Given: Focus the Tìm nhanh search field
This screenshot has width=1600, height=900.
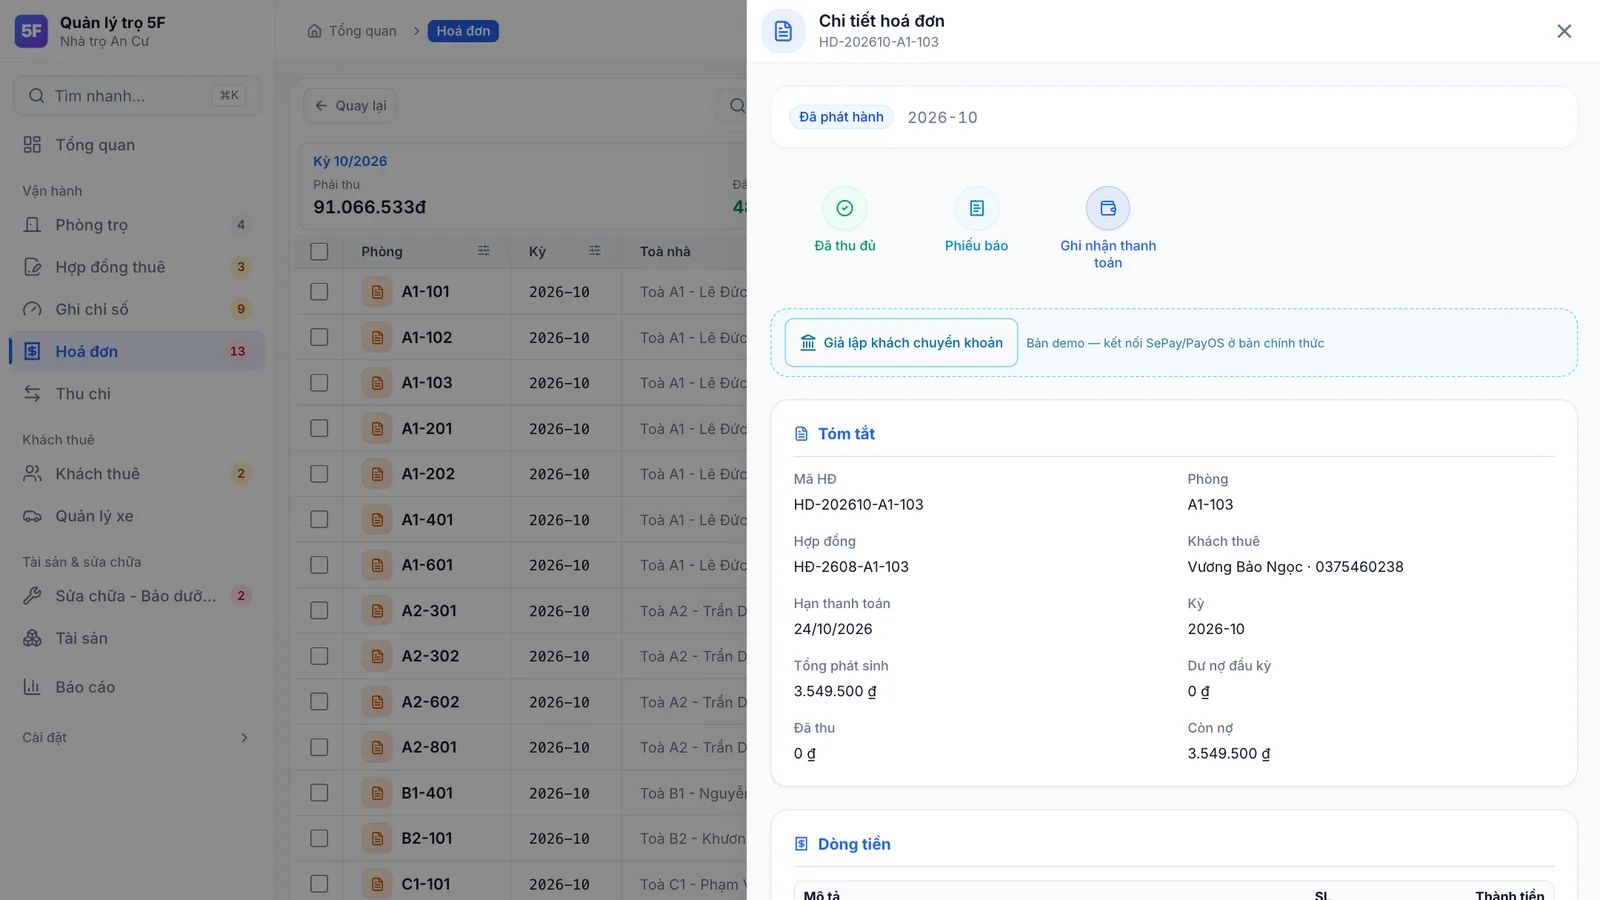Looking at the screenshot, I should [136, 96].
